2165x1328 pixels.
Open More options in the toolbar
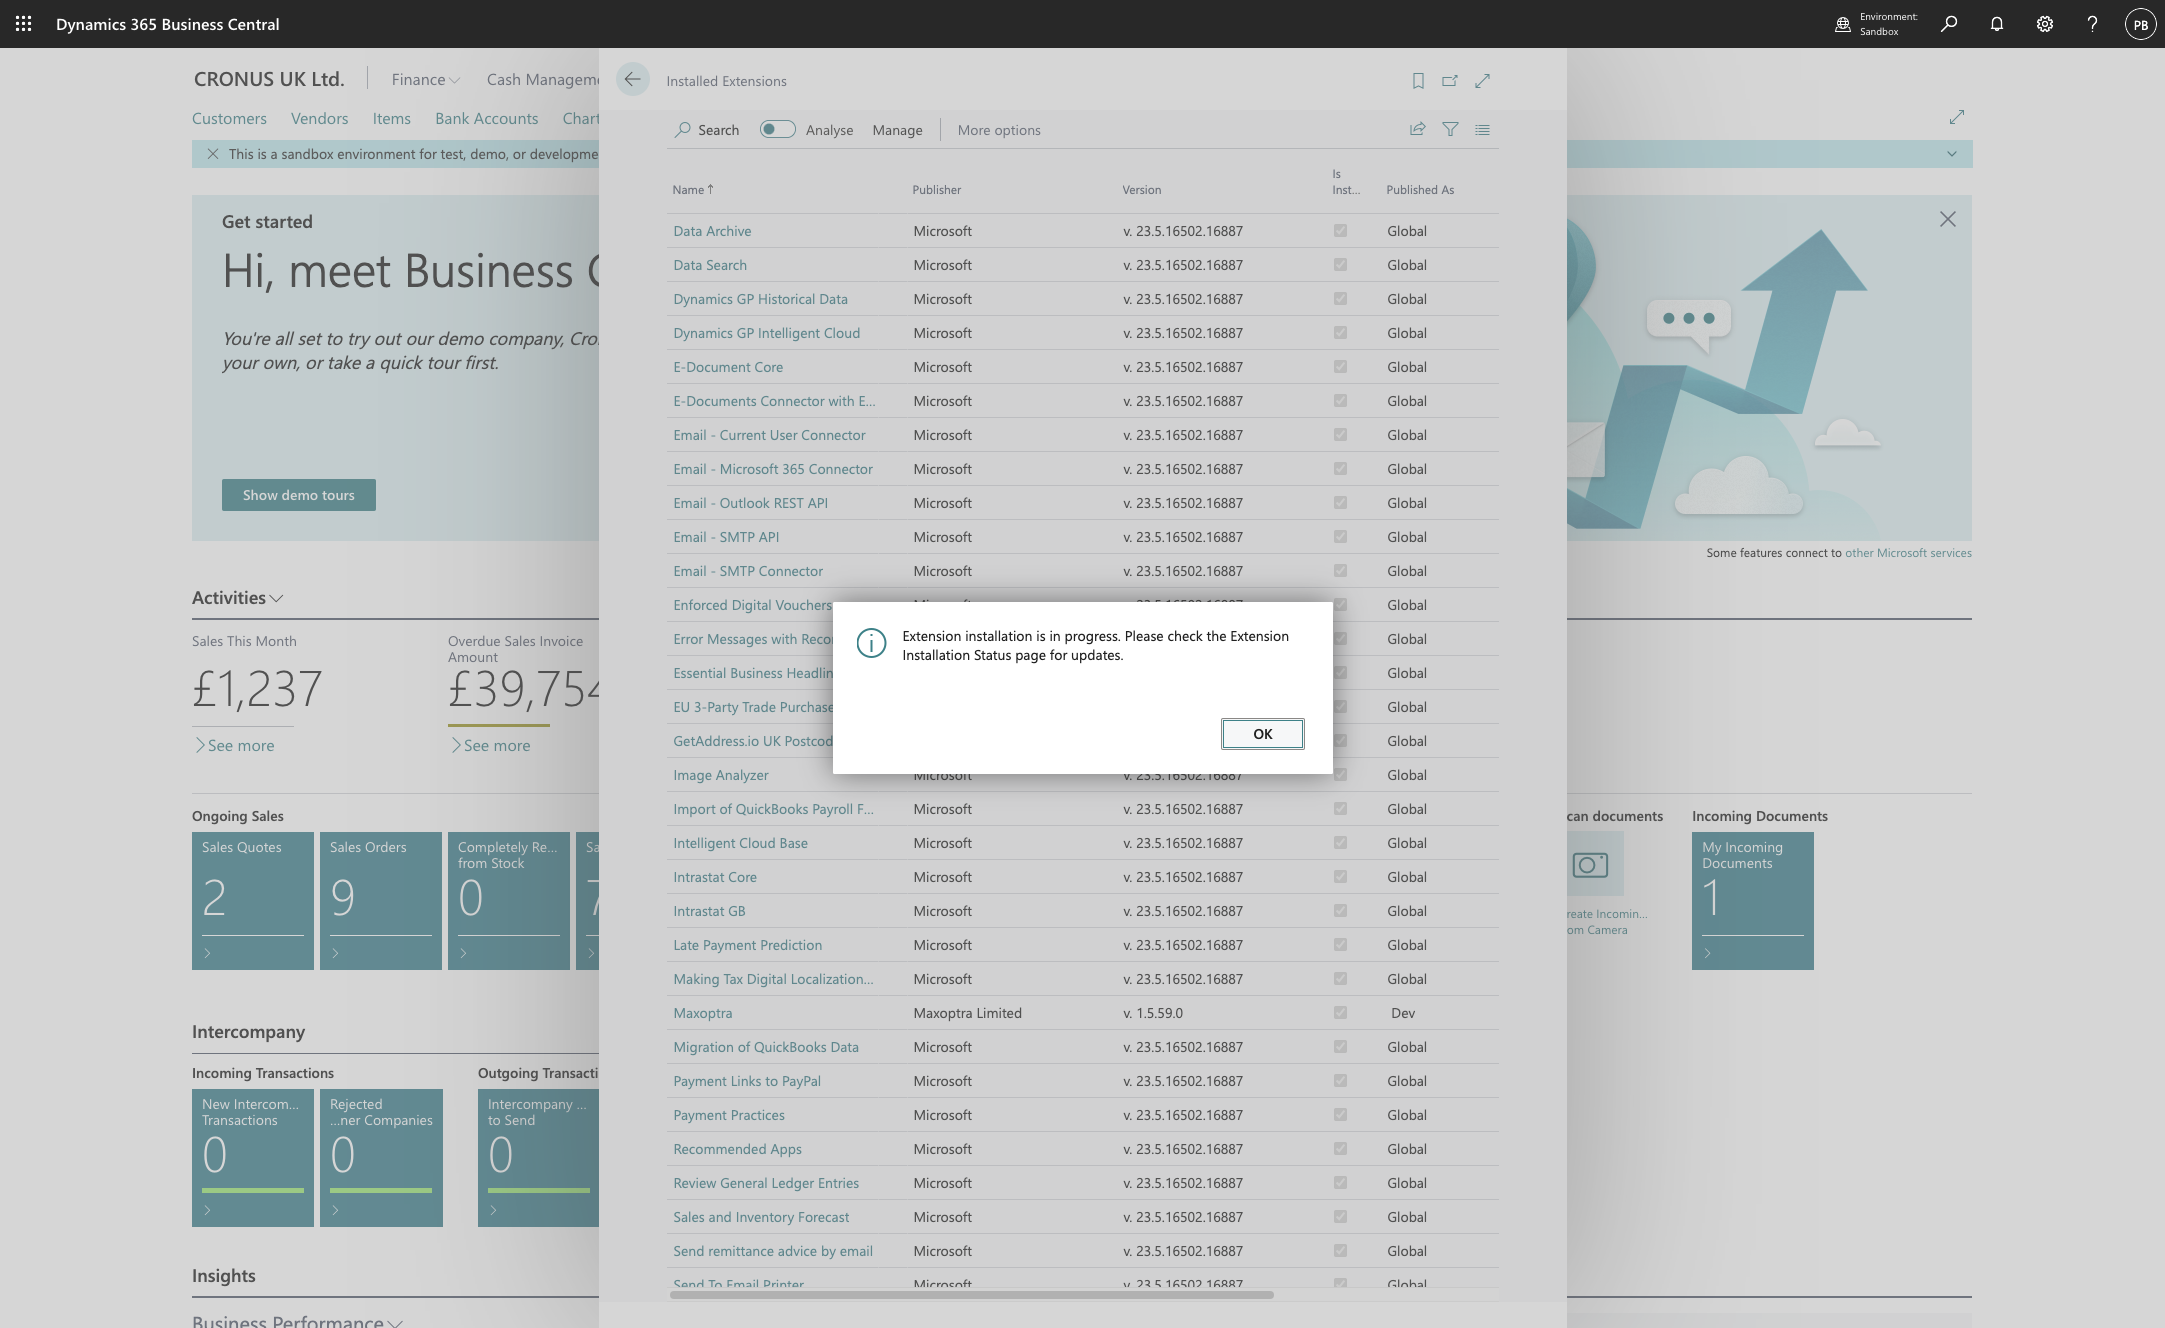(999, 130)
